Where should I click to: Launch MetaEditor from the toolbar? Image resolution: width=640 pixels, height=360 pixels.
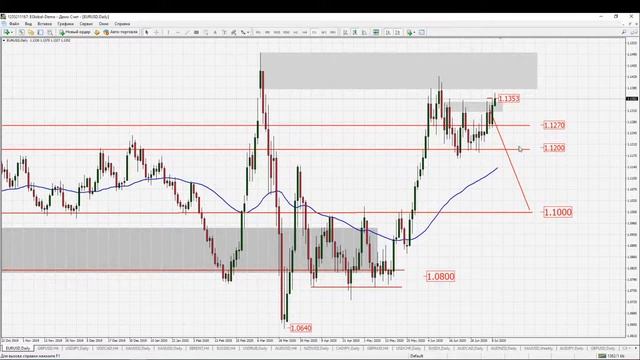point(97,32)
